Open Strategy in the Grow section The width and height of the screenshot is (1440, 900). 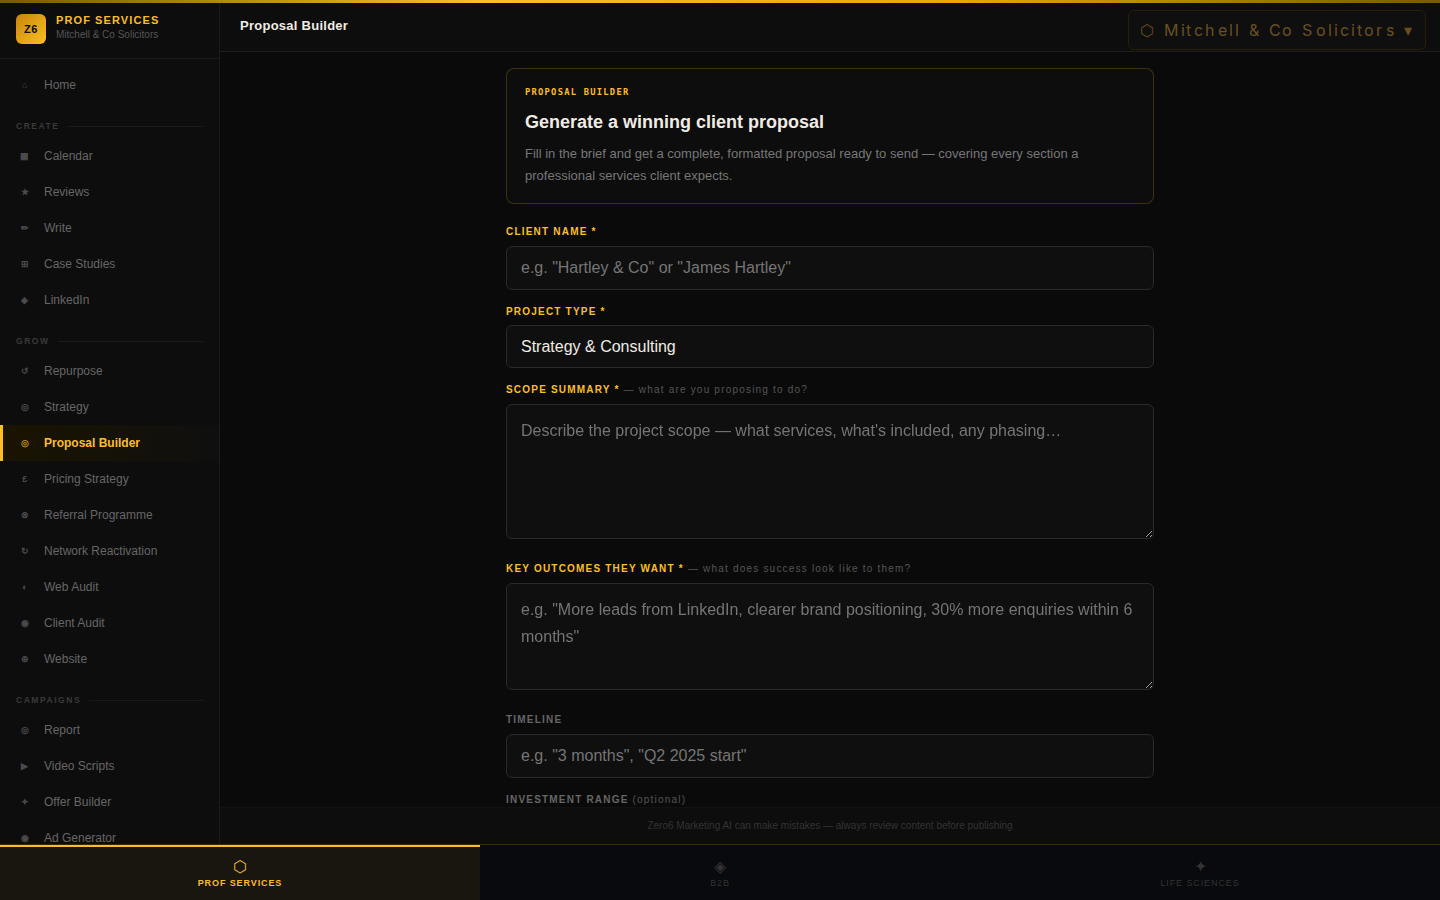(110, 407)
